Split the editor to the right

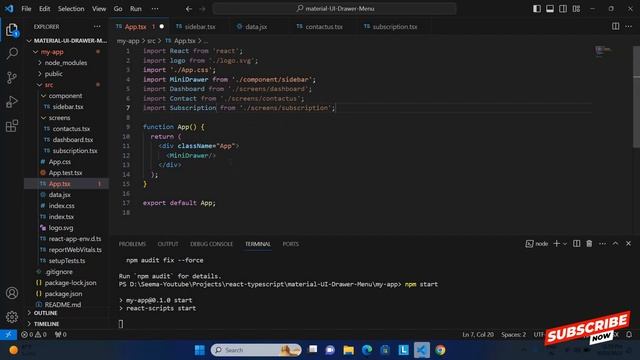coord(615,27)
